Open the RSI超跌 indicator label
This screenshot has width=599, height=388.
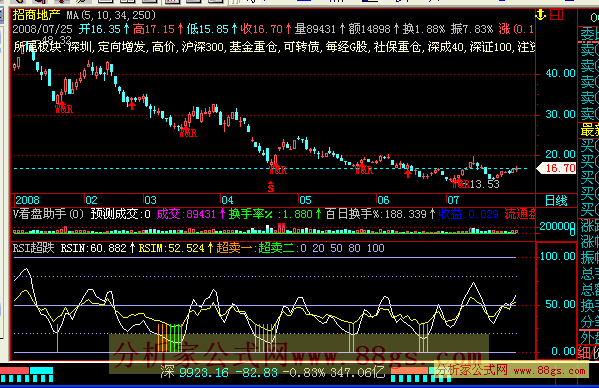34,248
